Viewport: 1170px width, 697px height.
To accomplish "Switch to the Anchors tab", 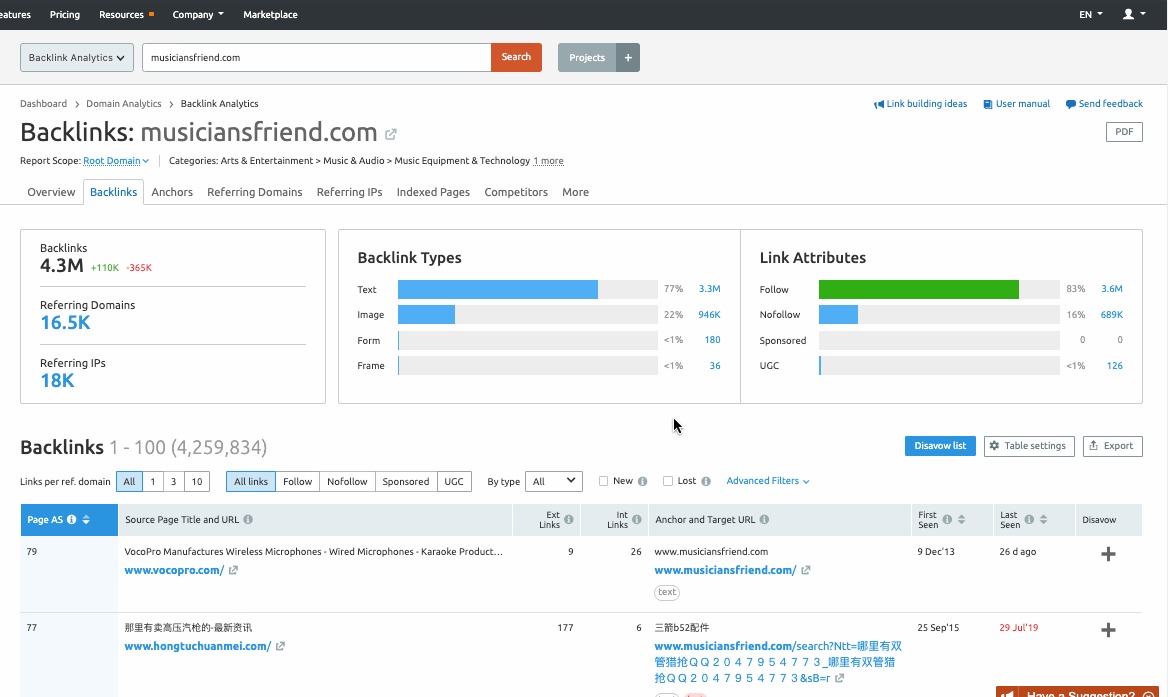I will tap(172, 192).
